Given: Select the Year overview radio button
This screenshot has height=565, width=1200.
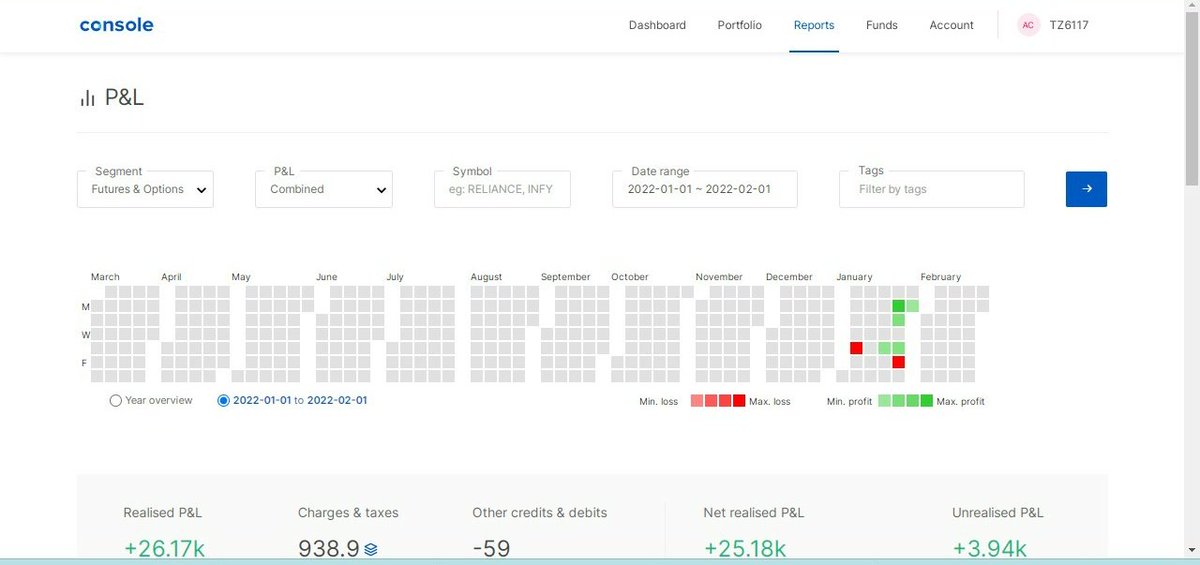Looking at the screenshot, I should 116,400.
